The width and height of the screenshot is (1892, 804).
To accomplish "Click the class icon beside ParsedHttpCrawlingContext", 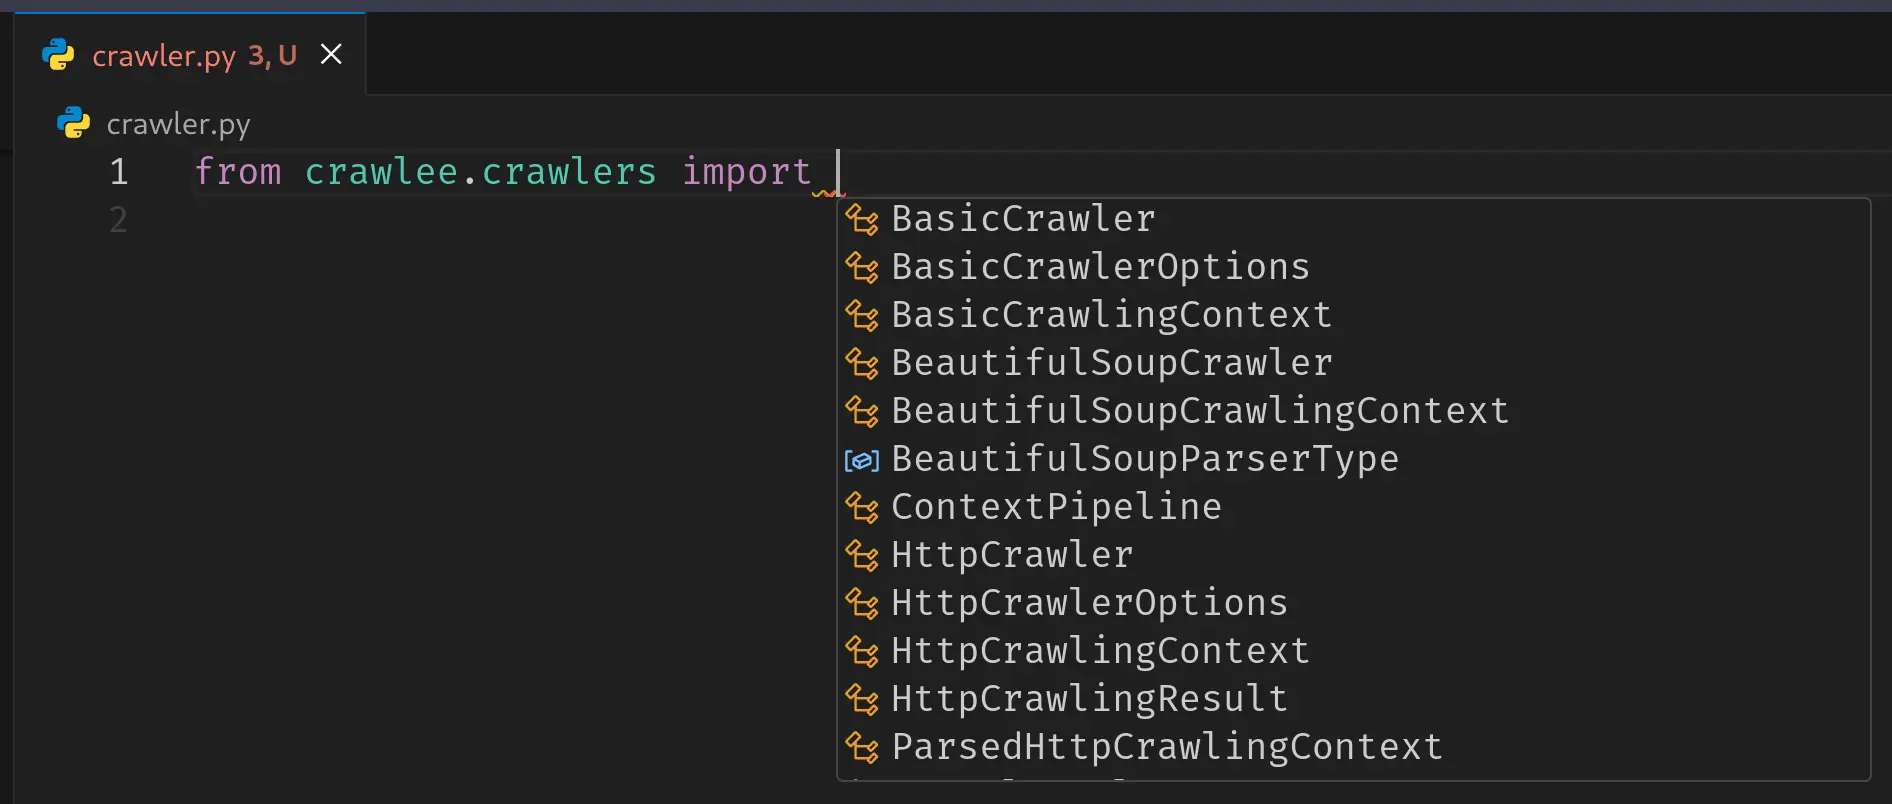I will (x=862, y=747).
